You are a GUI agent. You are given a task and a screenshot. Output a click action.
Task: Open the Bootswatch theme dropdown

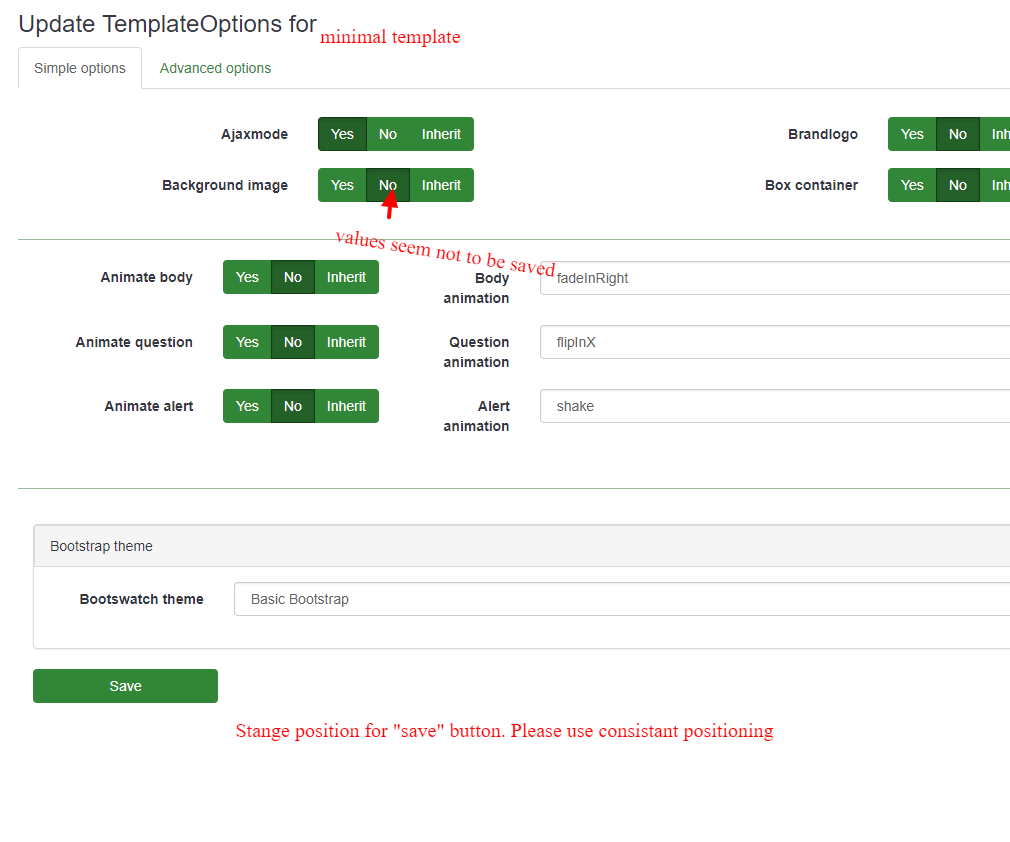pyautogui.click(x=622, y=599)
